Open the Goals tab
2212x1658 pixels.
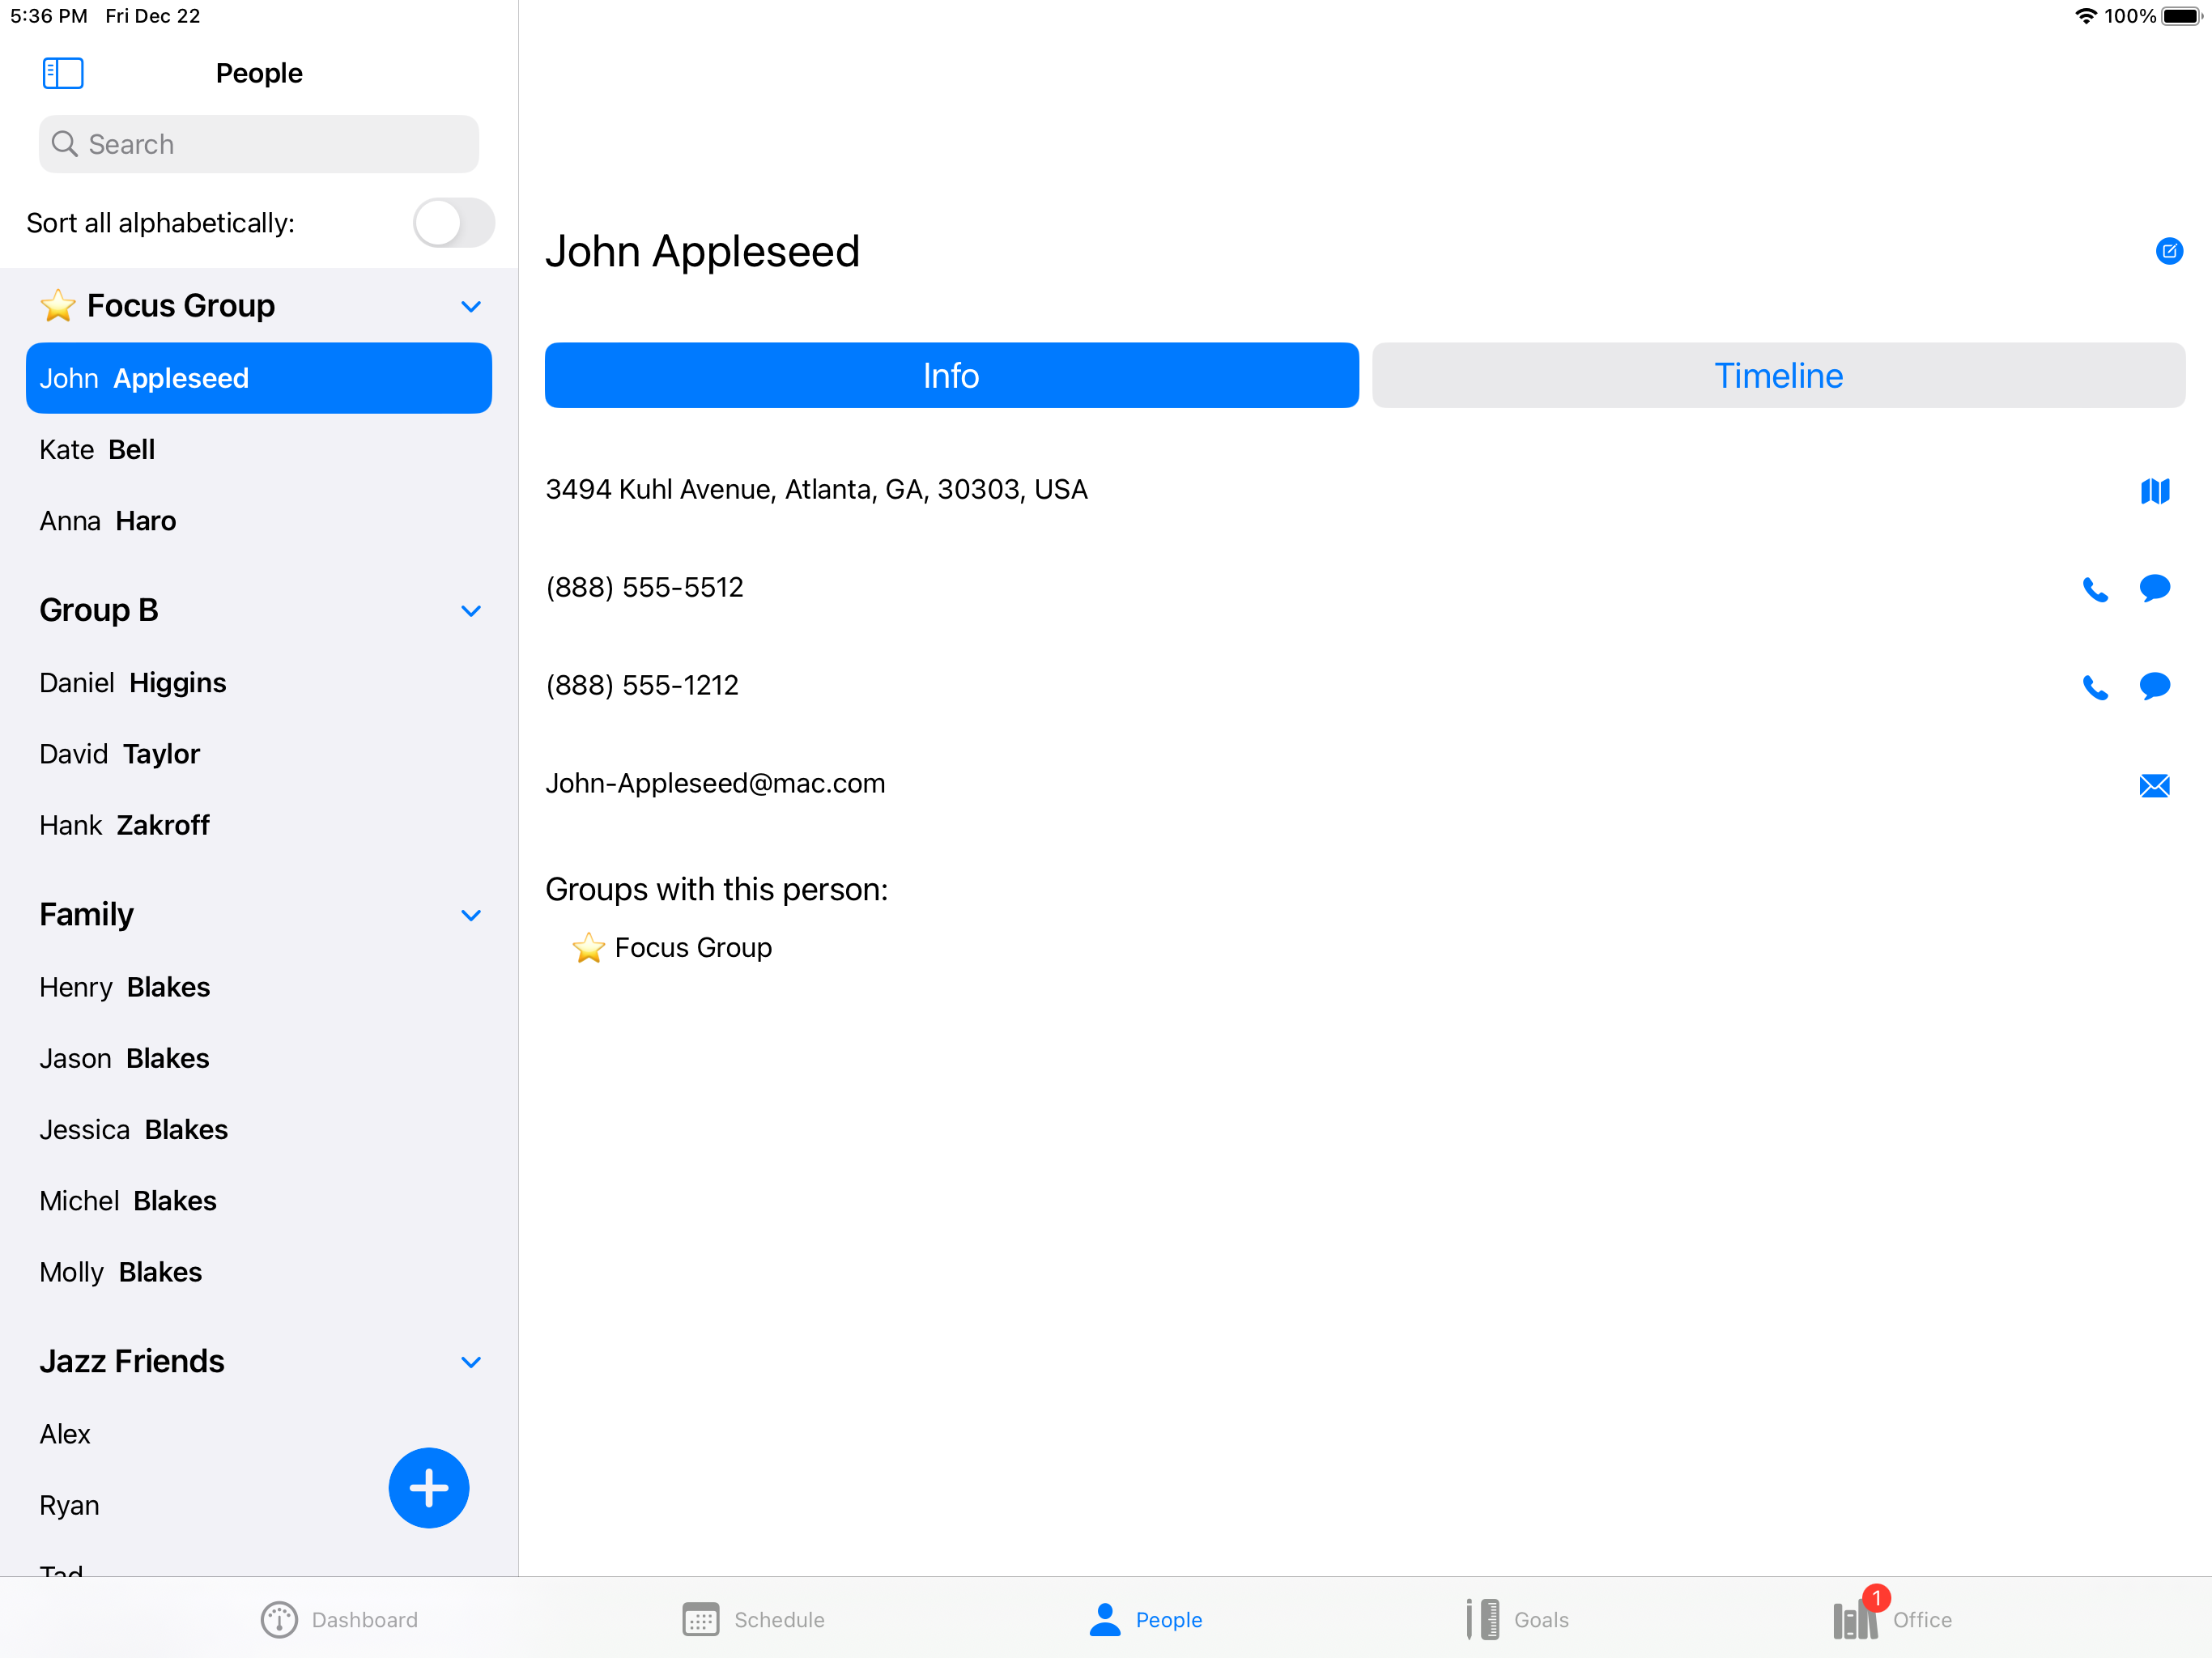(x=1517, y=1619)
